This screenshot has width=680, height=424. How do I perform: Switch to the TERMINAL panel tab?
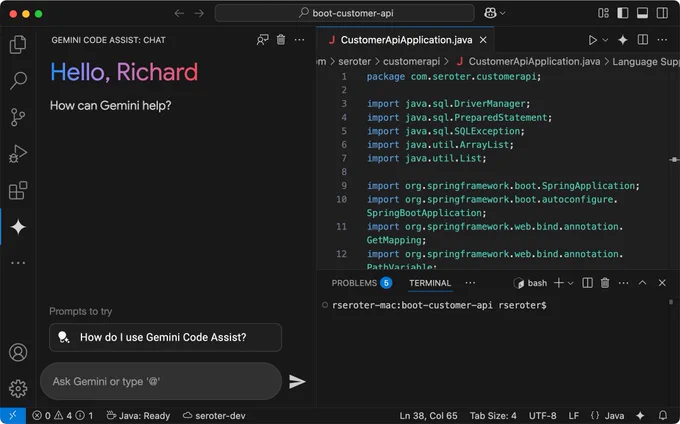[430, 283]
